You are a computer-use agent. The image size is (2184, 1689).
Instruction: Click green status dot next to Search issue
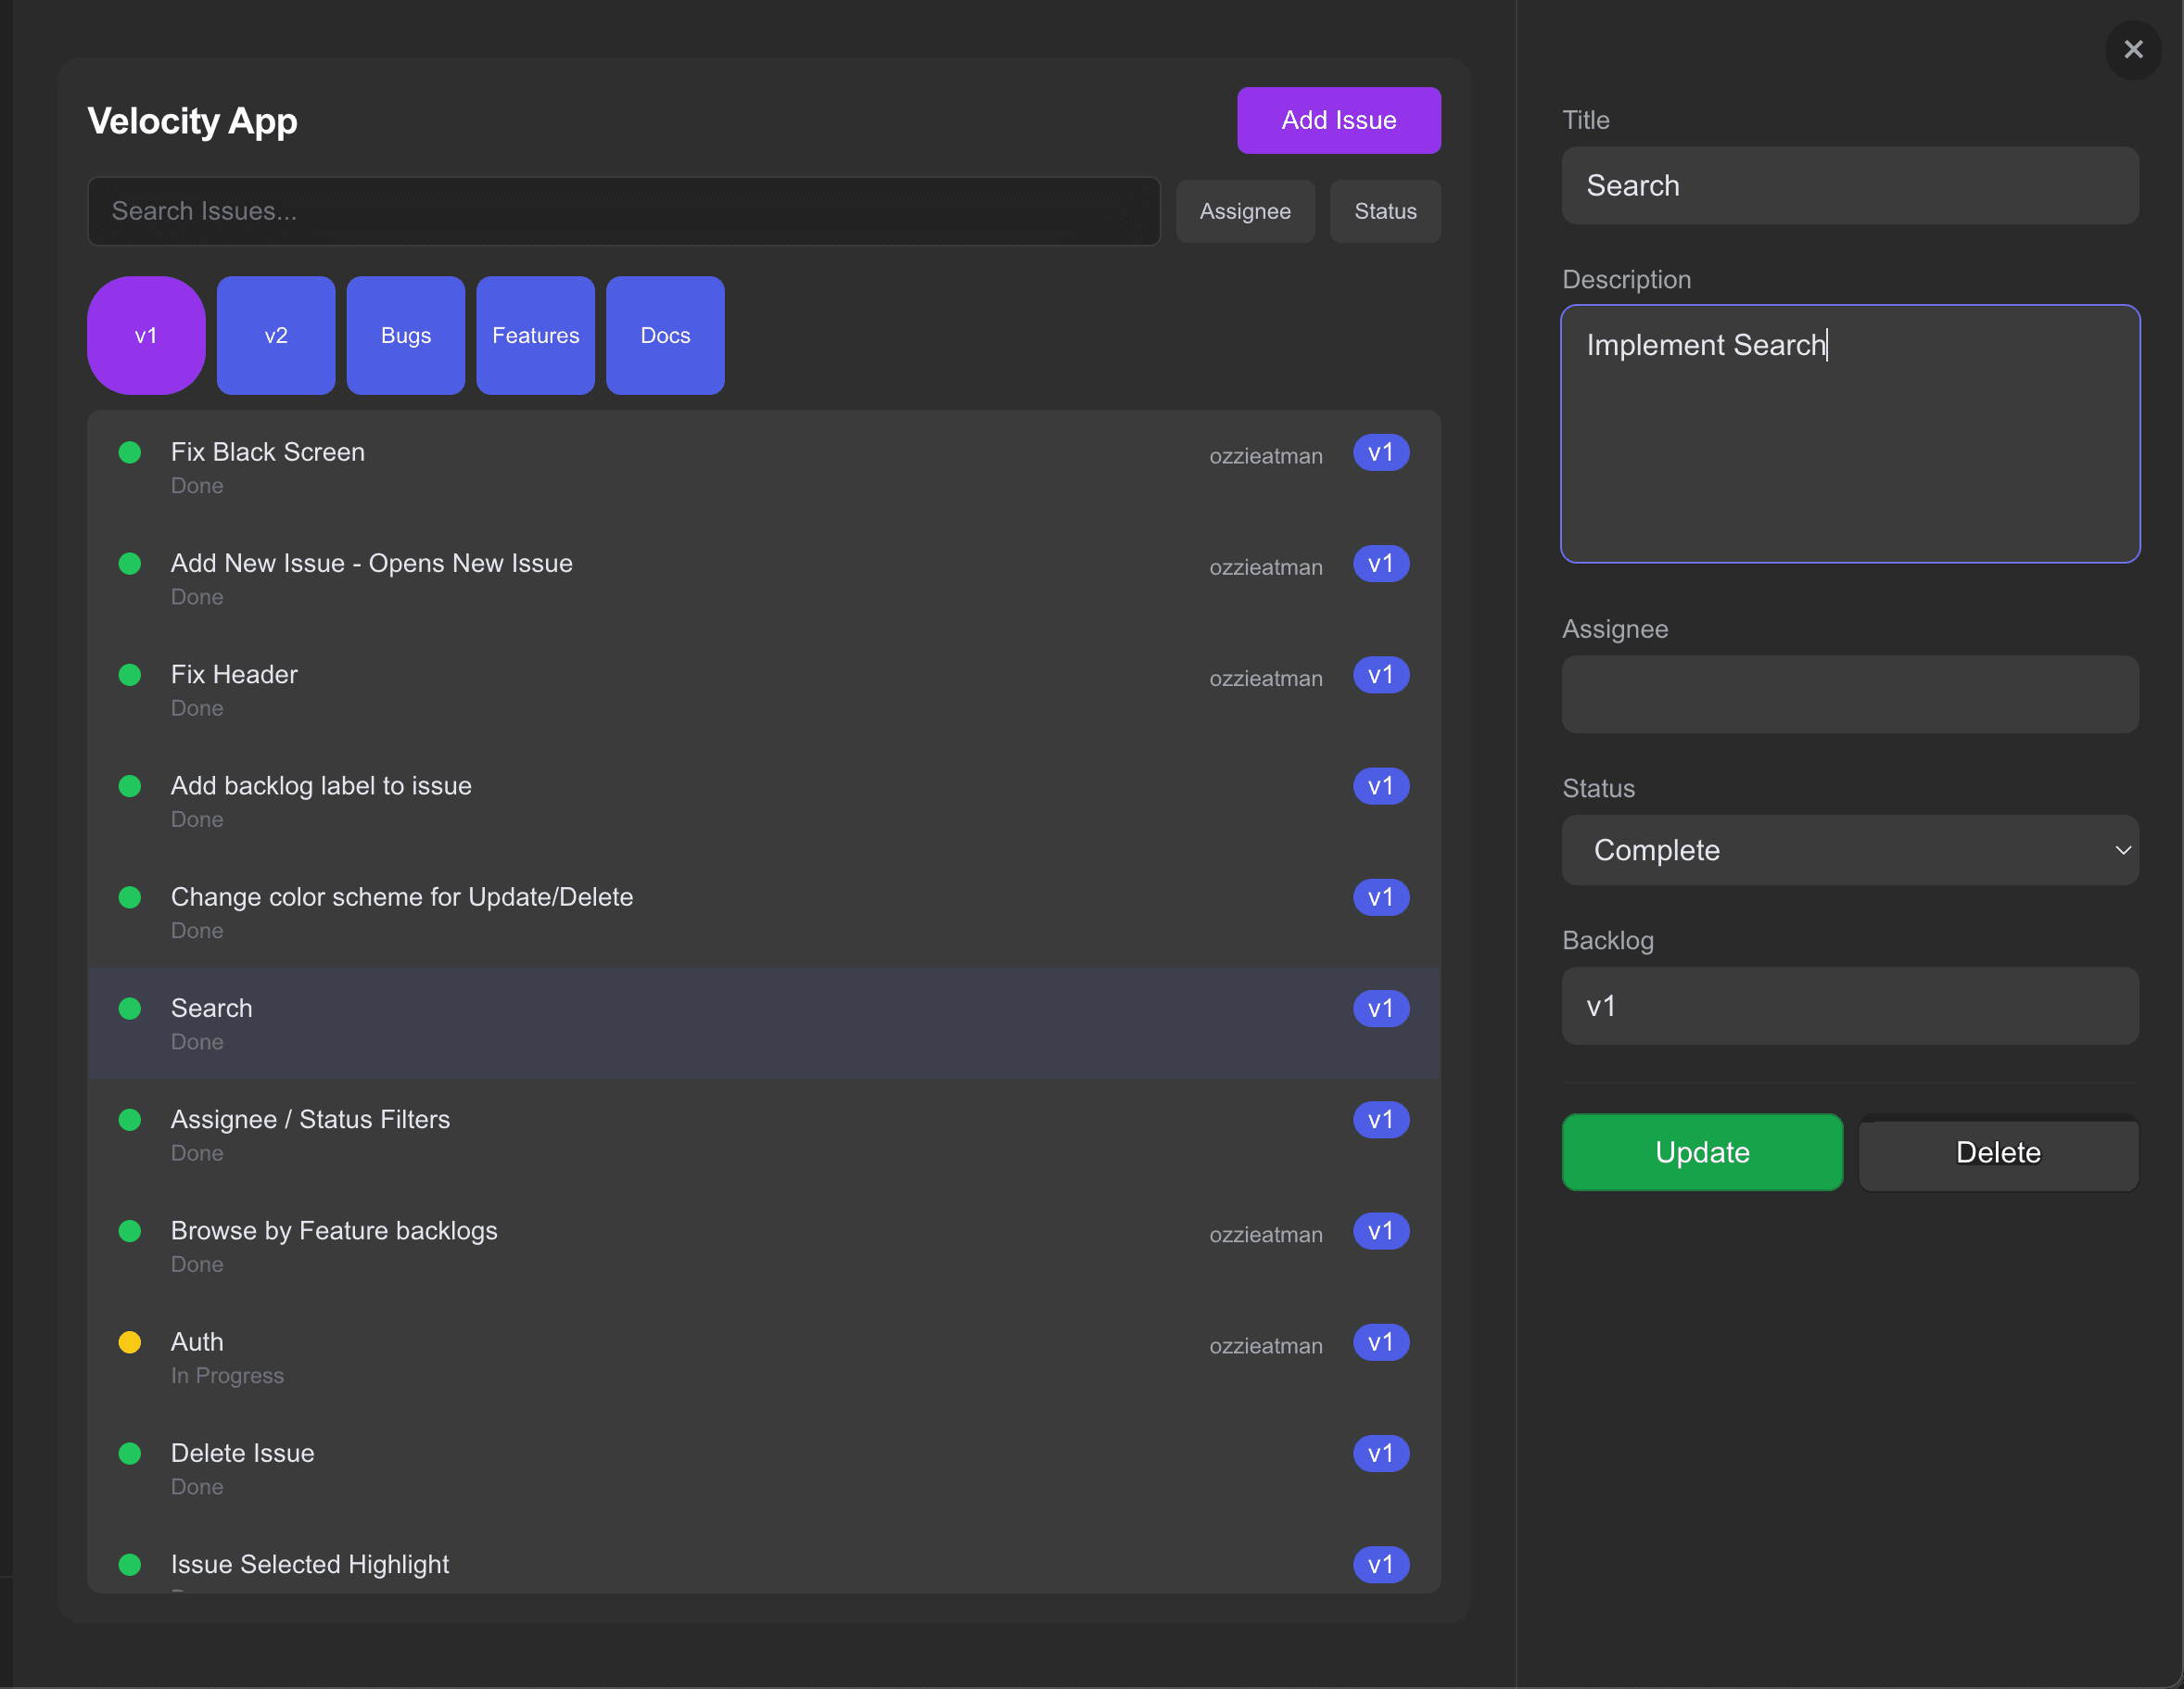click(130, 1008)
